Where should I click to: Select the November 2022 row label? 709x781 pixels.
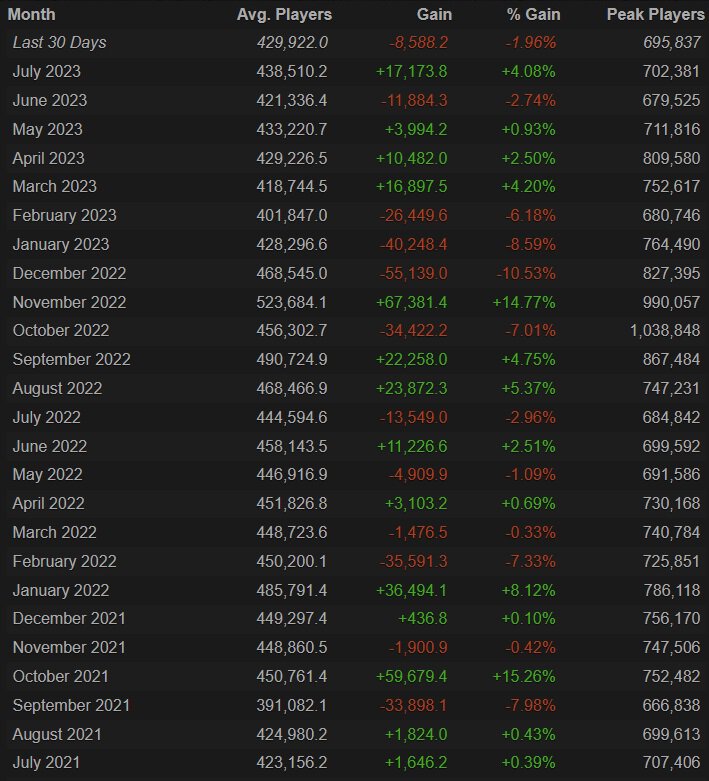pos(69,302)
